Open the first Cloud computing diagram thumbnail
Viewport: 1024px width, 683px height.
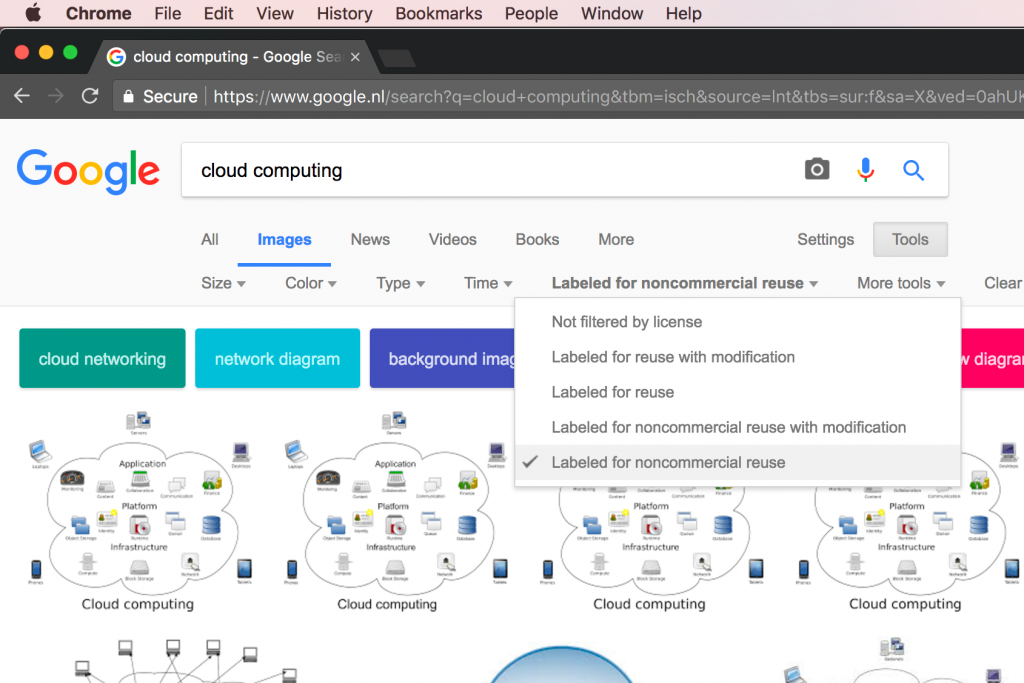(139, 511)
